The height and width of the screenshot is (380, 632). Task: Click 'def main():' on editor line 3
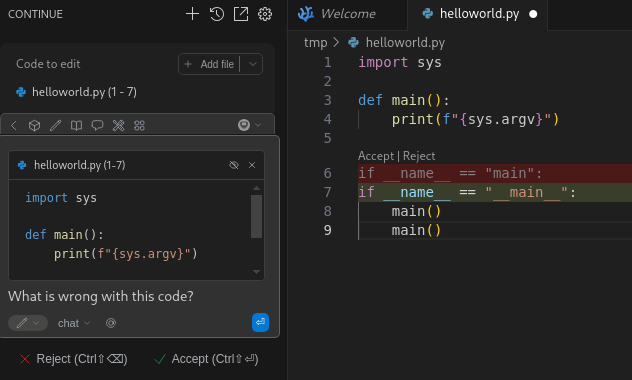pyautogui.click(x=403, y=100)
